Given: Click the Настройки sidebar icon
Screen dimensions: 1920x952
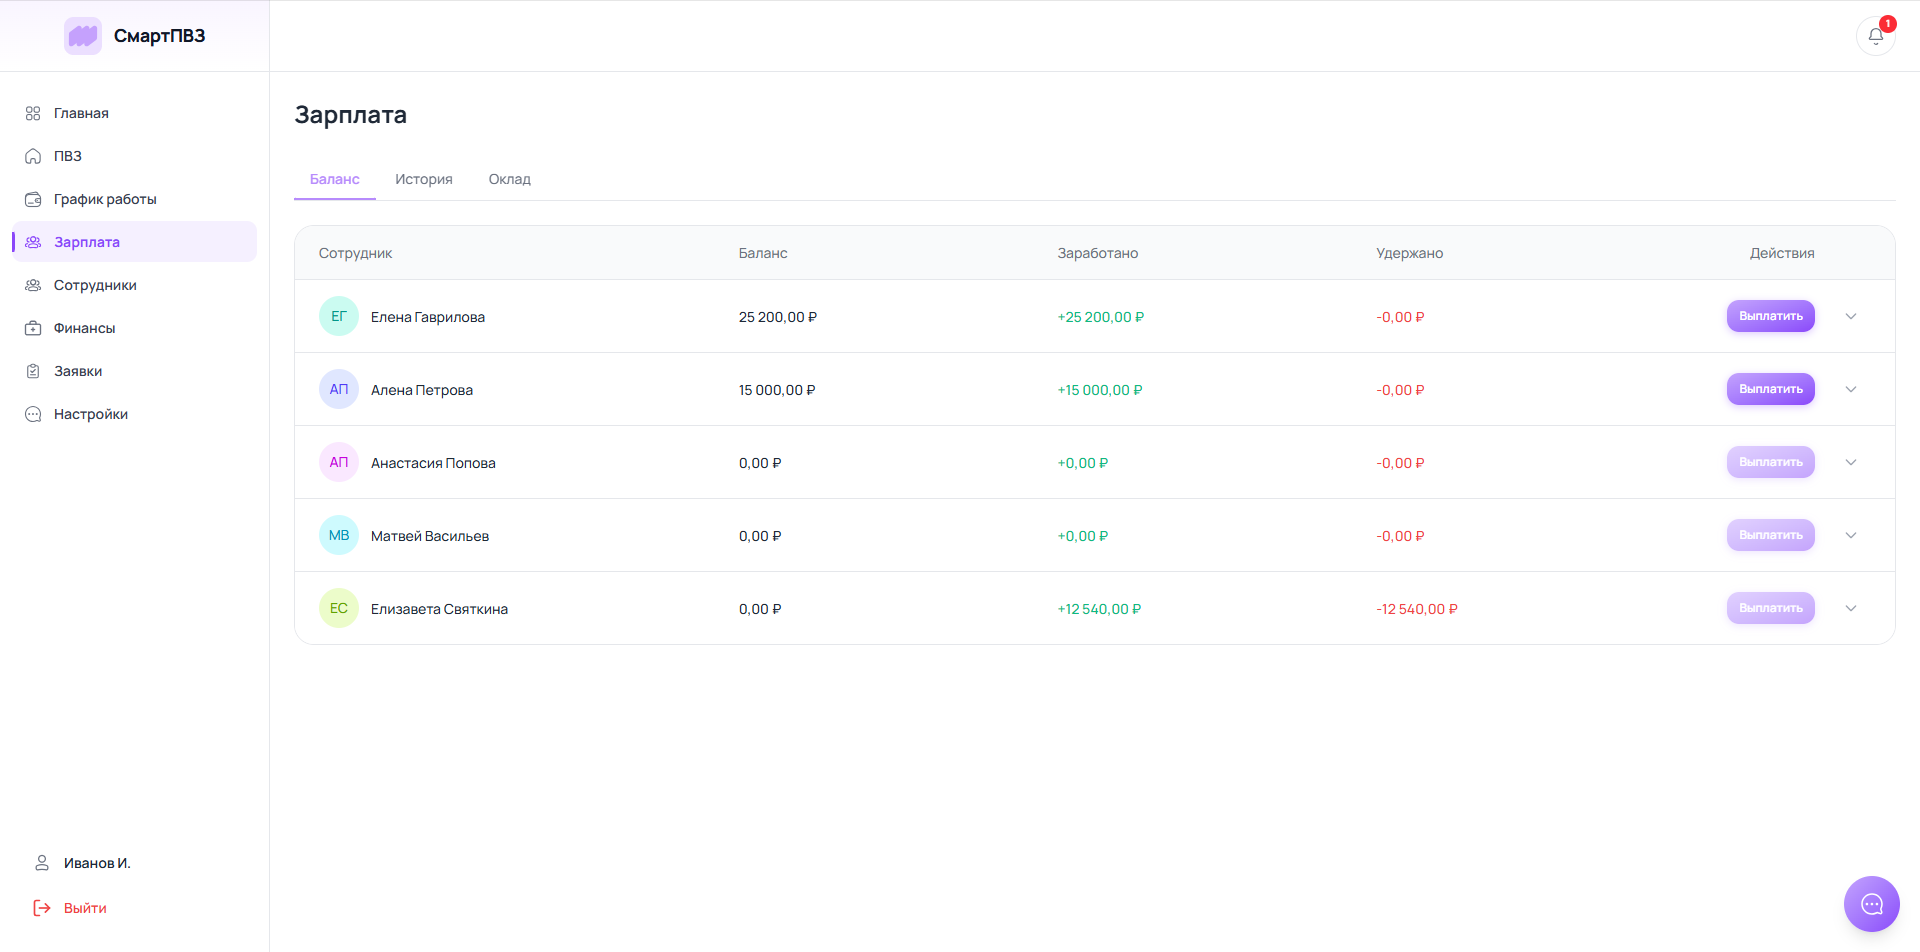Looking at the screenshot, I should [x=33, y=414].
